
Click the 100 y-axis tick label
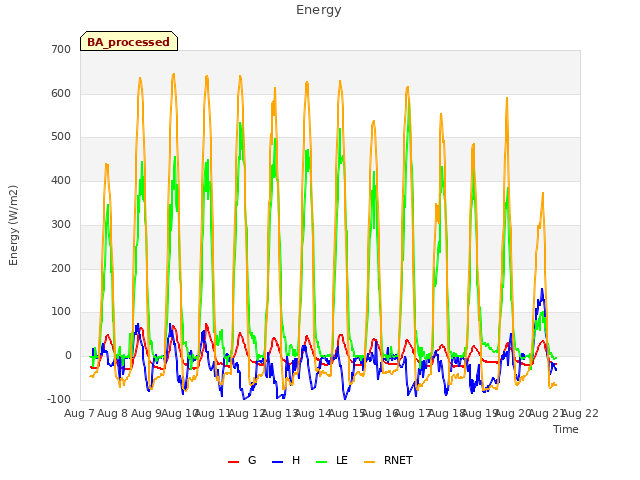61,312
